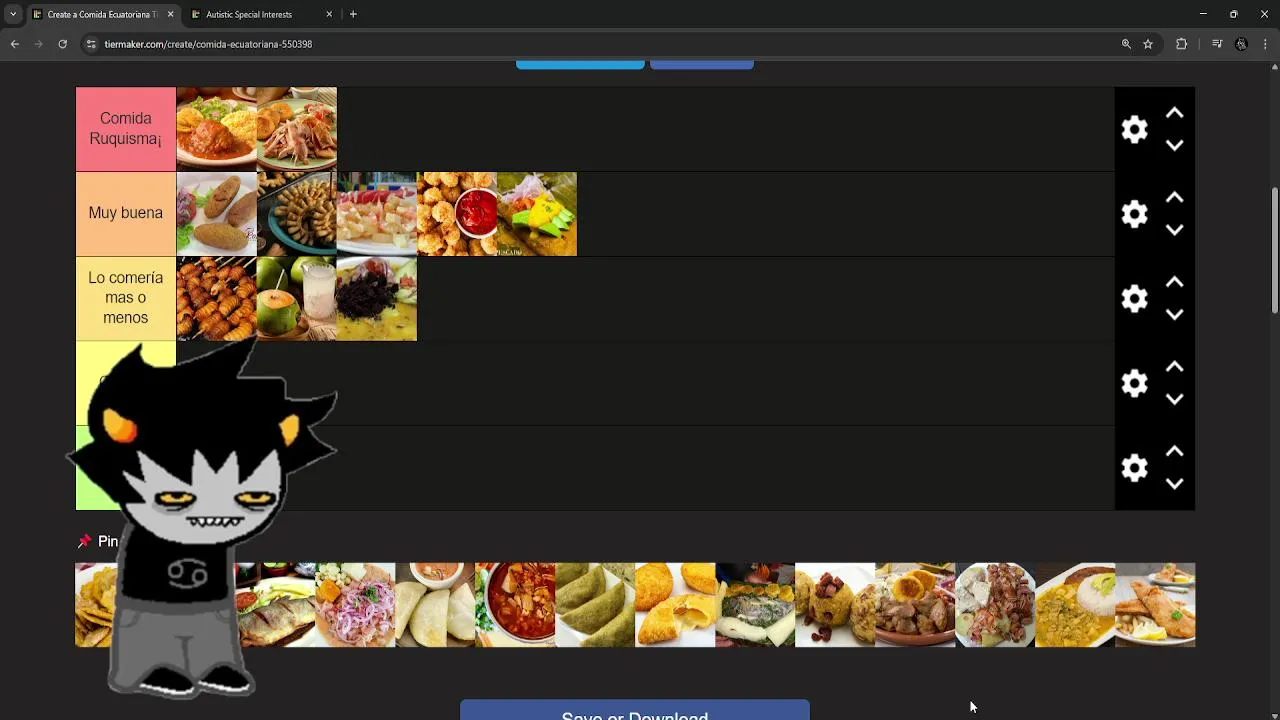The width and height of the screenshot is (1280, 720).
Task: Click the page vertical scrollbar thumb
Action: (x=1275, y=250)
